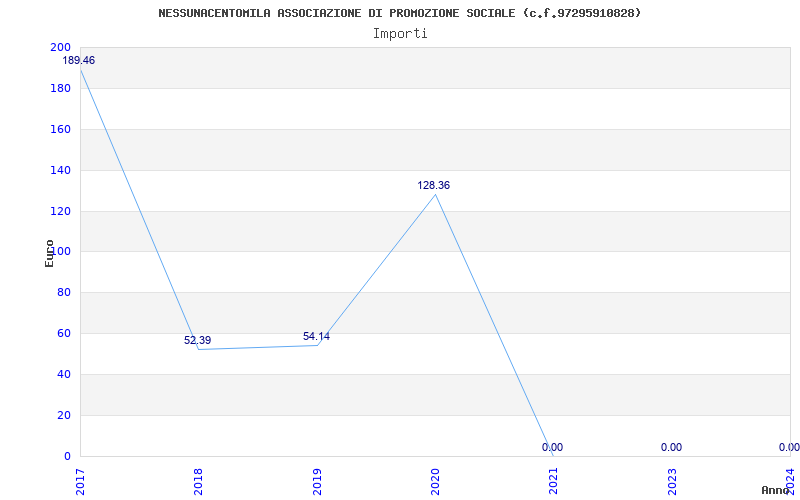Click the 2023 x-axis label

point(672,482)
